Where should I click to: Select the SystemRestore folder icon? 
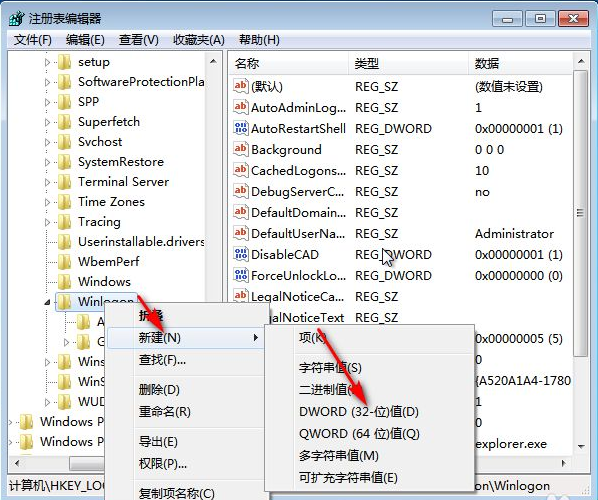pos(64,162)
